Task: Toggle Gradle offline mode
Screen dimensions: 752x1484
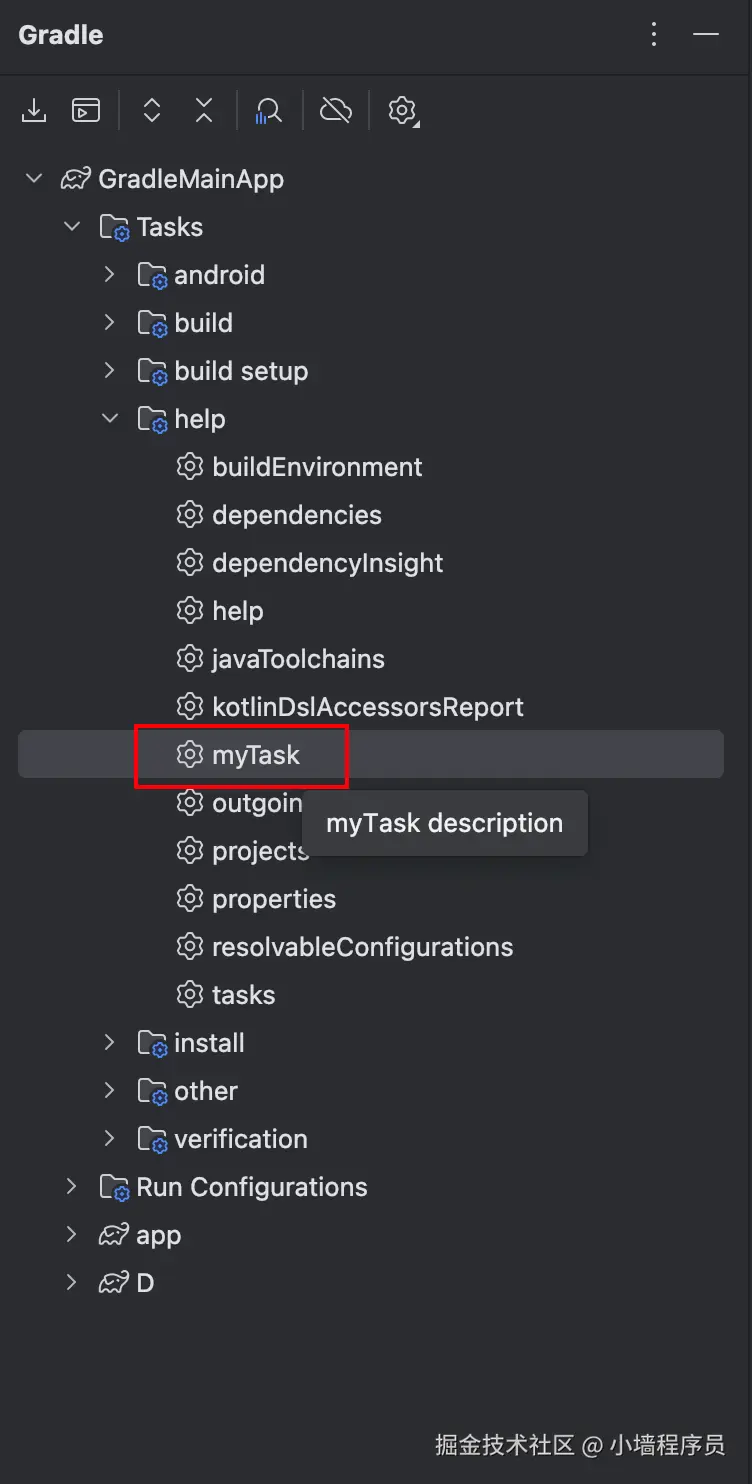Action: click(335, 110)
